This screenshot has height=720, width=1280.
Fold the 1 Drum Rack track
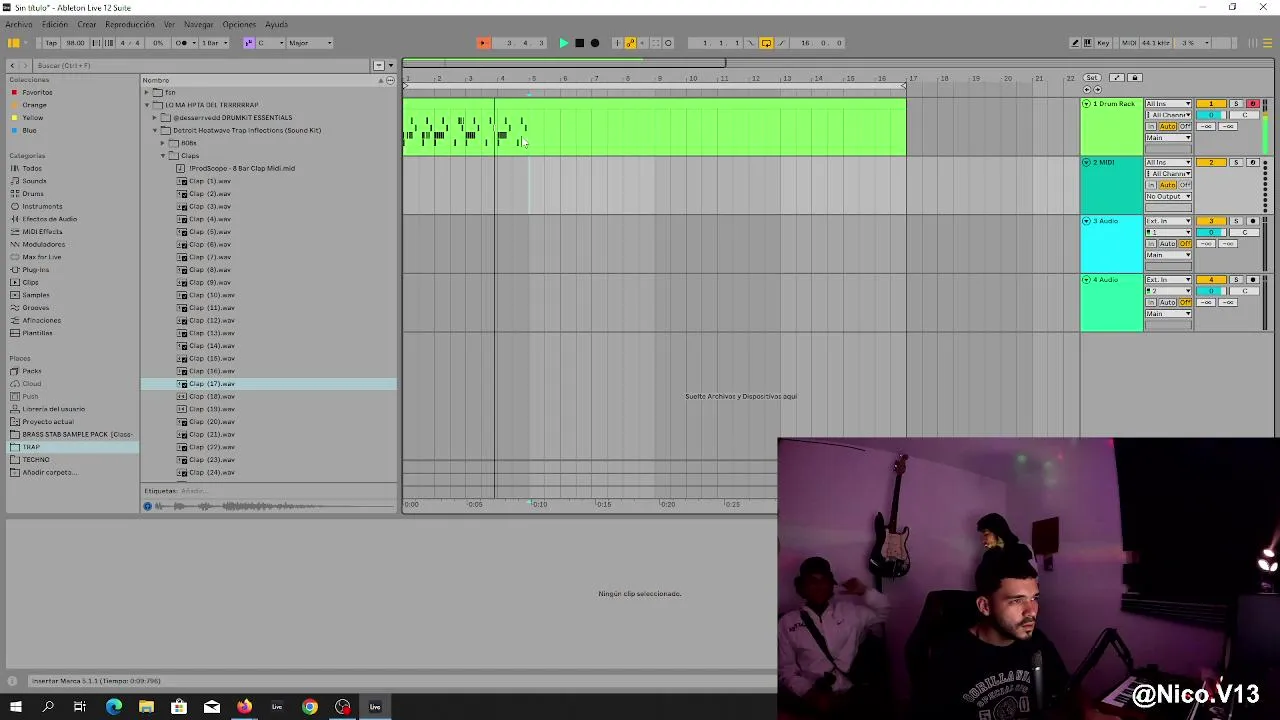tap(1087, 104)
